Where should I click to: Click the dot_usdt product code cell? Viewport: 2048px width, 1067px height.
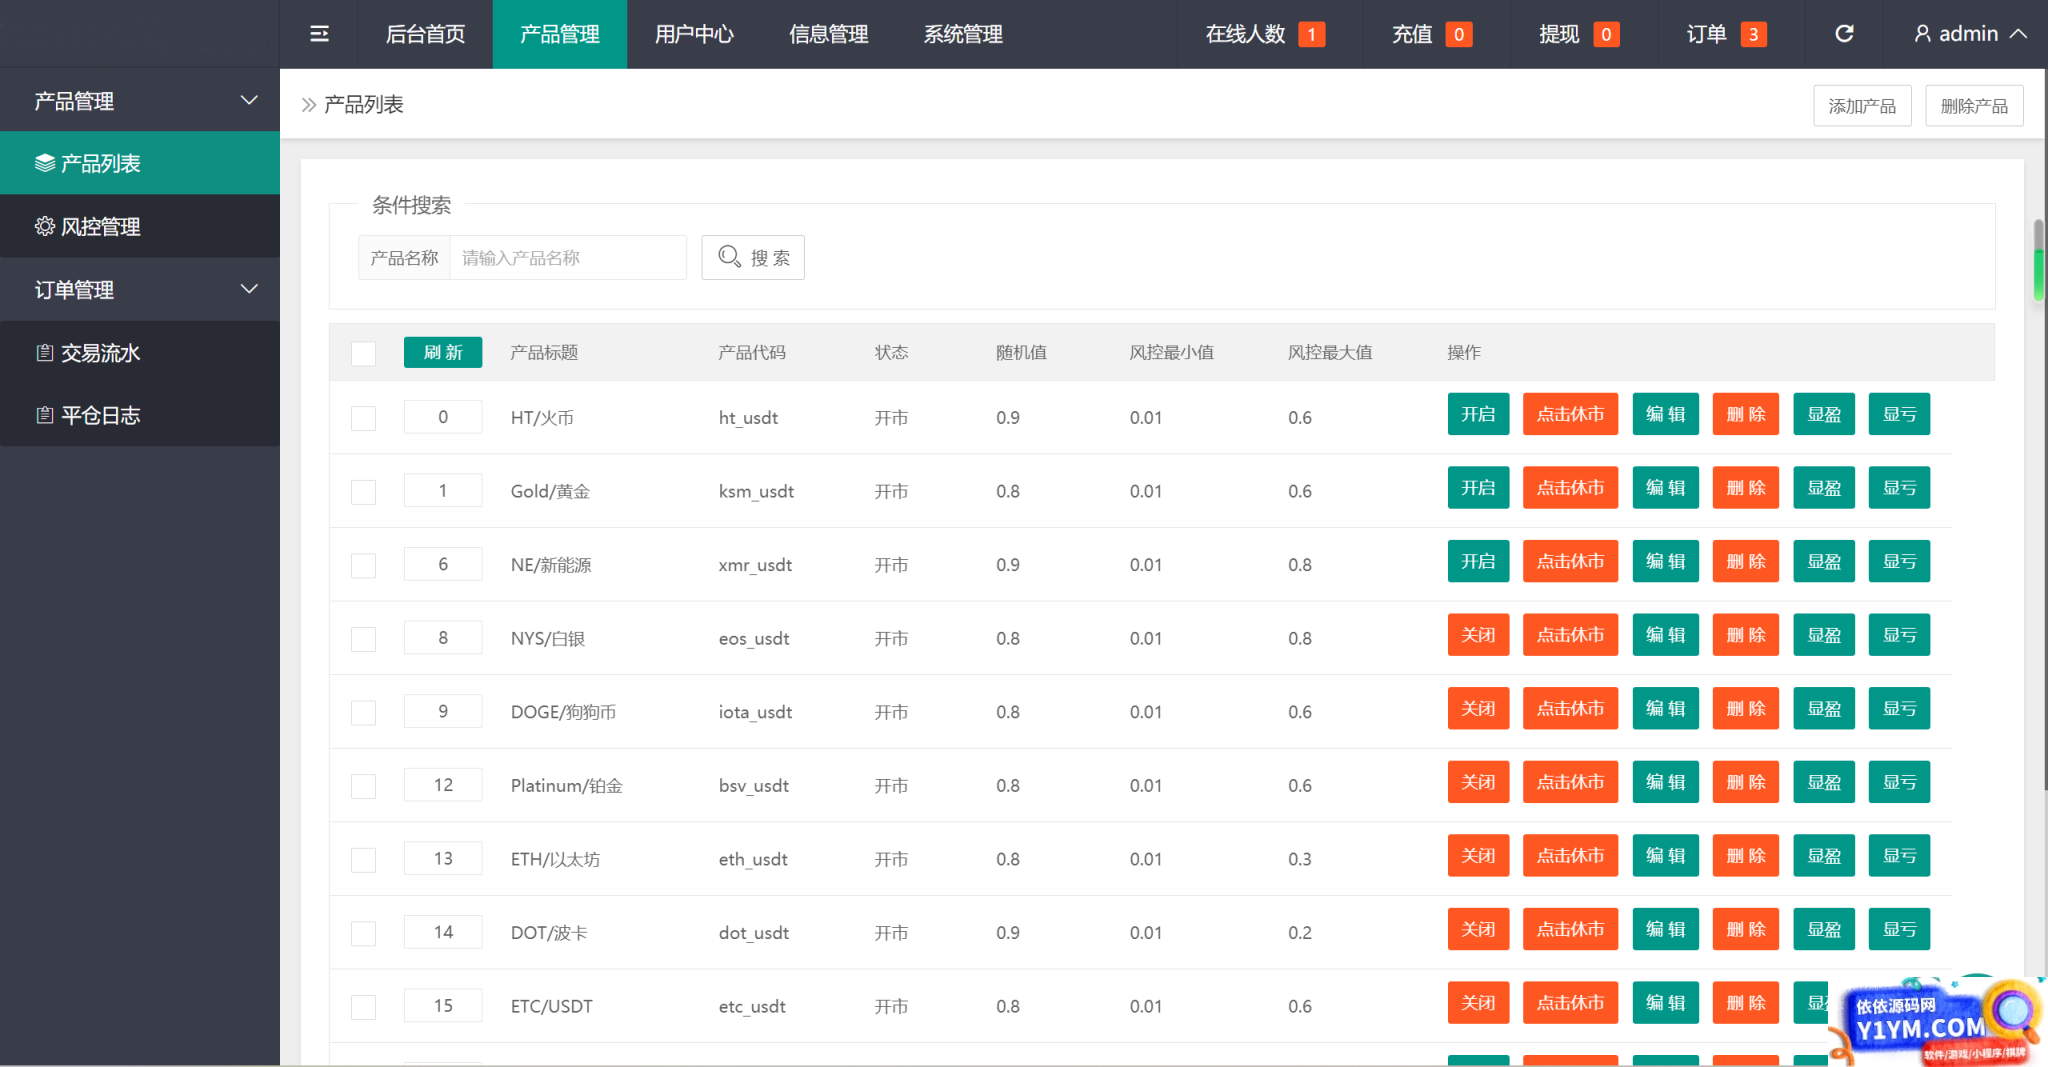pos(754,932)
